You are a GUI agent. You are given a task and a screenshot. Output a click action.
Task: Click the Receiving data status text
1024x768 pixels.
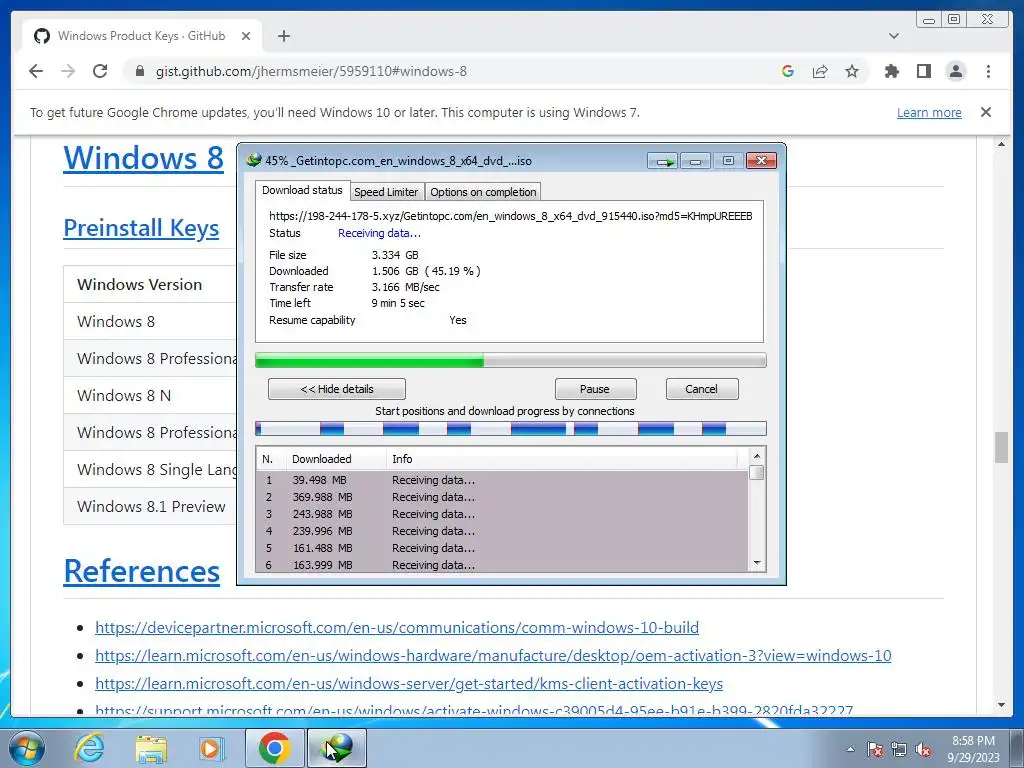tap(379, 233)
